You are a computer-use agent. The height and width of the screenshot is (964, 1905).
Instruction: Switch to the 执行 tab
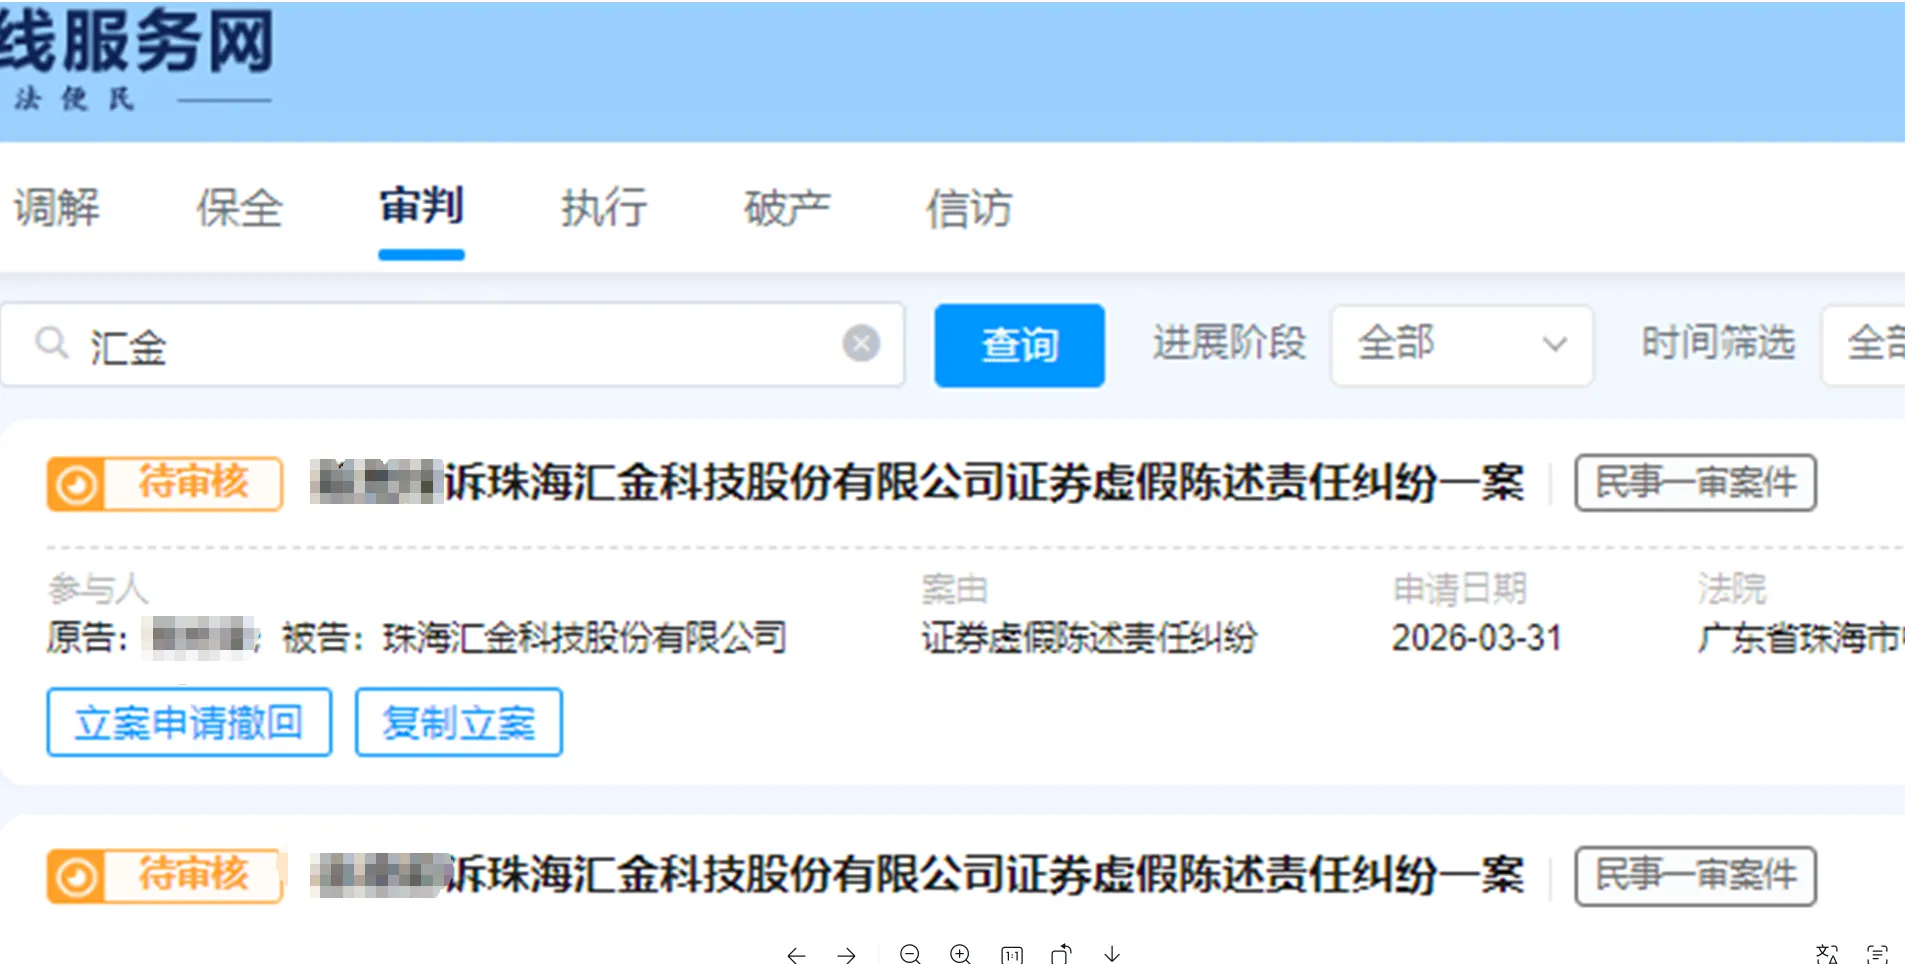pyautogui.click(x=602, y=210)
